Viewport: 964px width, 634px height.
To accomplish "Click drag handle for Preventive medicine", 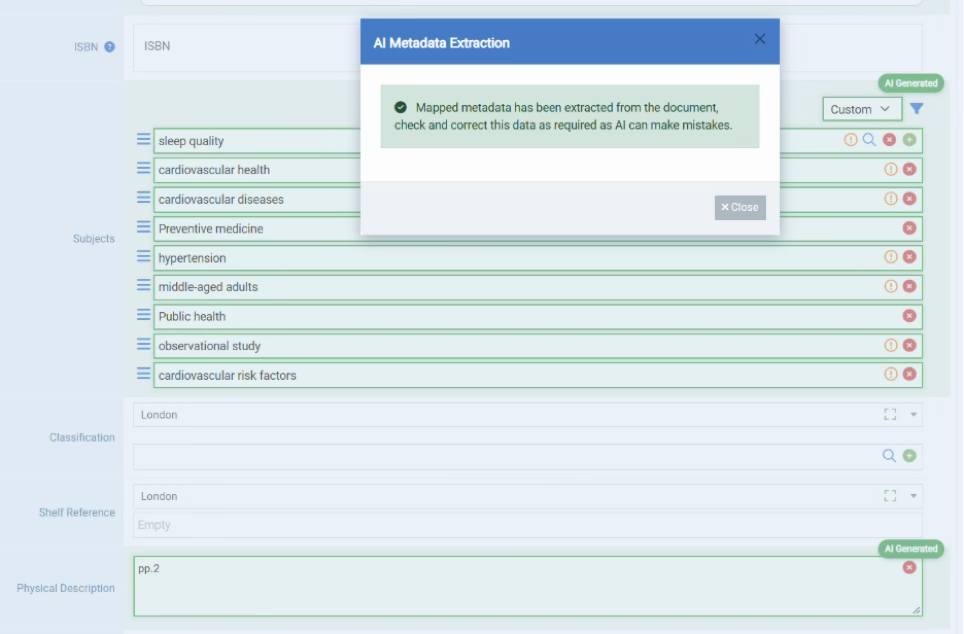I will pyautogui.click(x=143, y=227).
